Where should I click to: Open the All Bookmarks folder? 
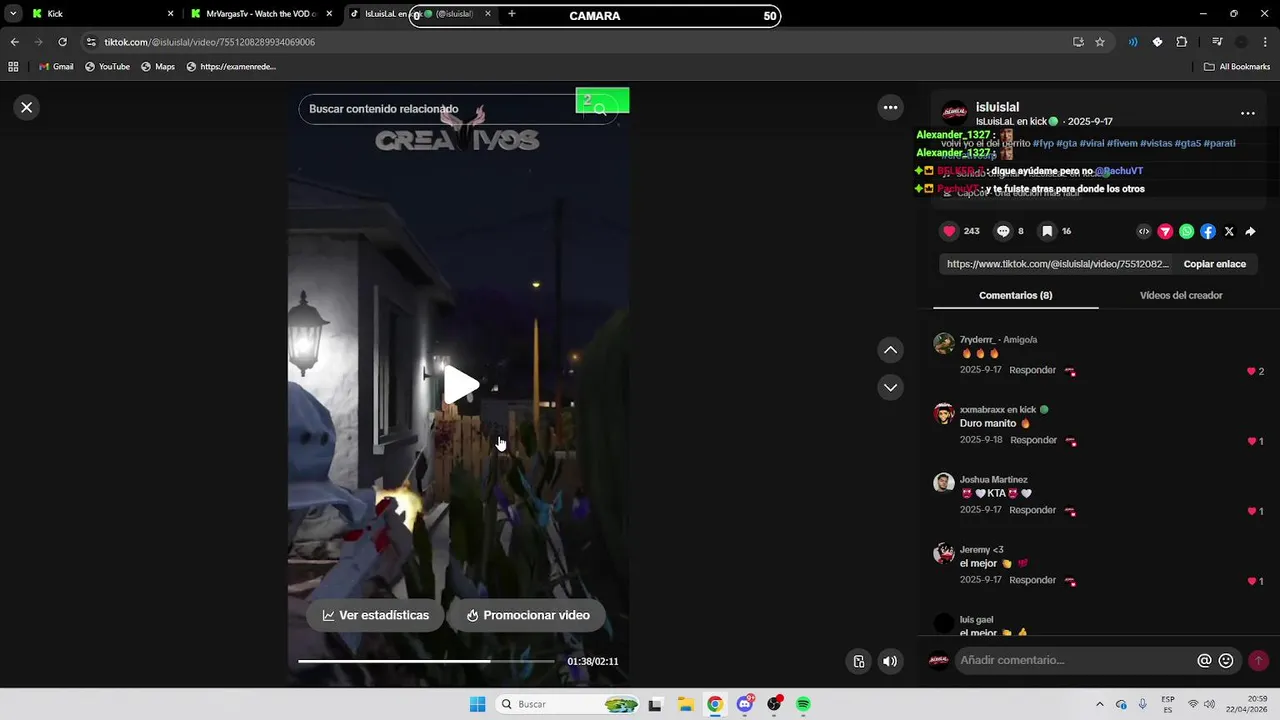click(x=1237, y=67)
